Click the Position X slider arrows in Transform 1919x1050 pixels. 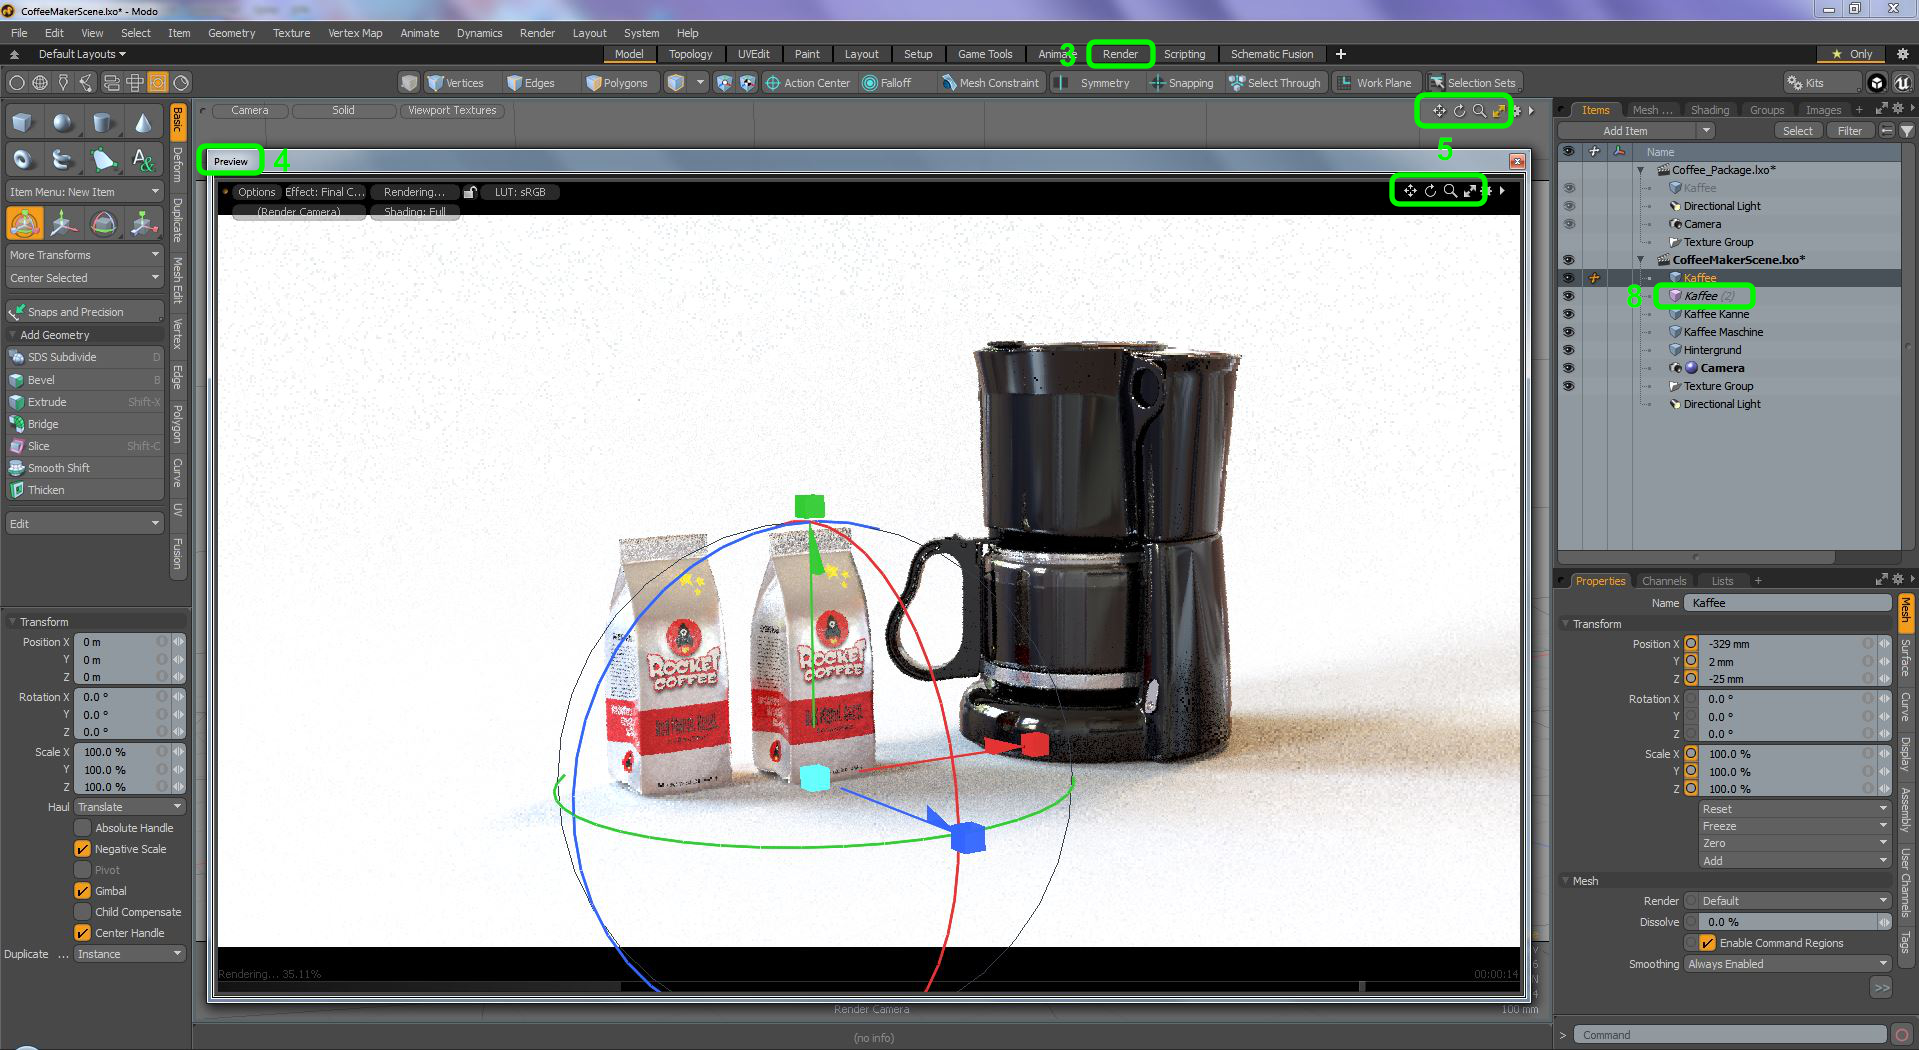click(178, 642)
